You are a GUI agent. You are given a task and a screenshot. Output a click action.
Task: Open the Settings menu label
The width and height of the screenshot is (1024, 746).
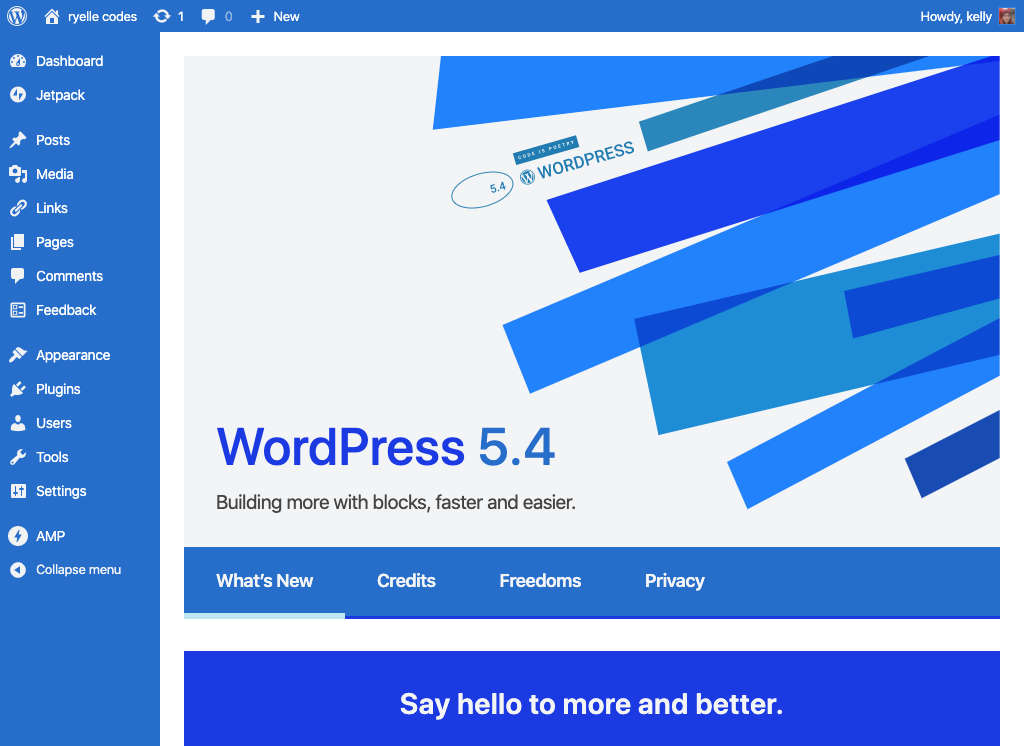[61, 491]
